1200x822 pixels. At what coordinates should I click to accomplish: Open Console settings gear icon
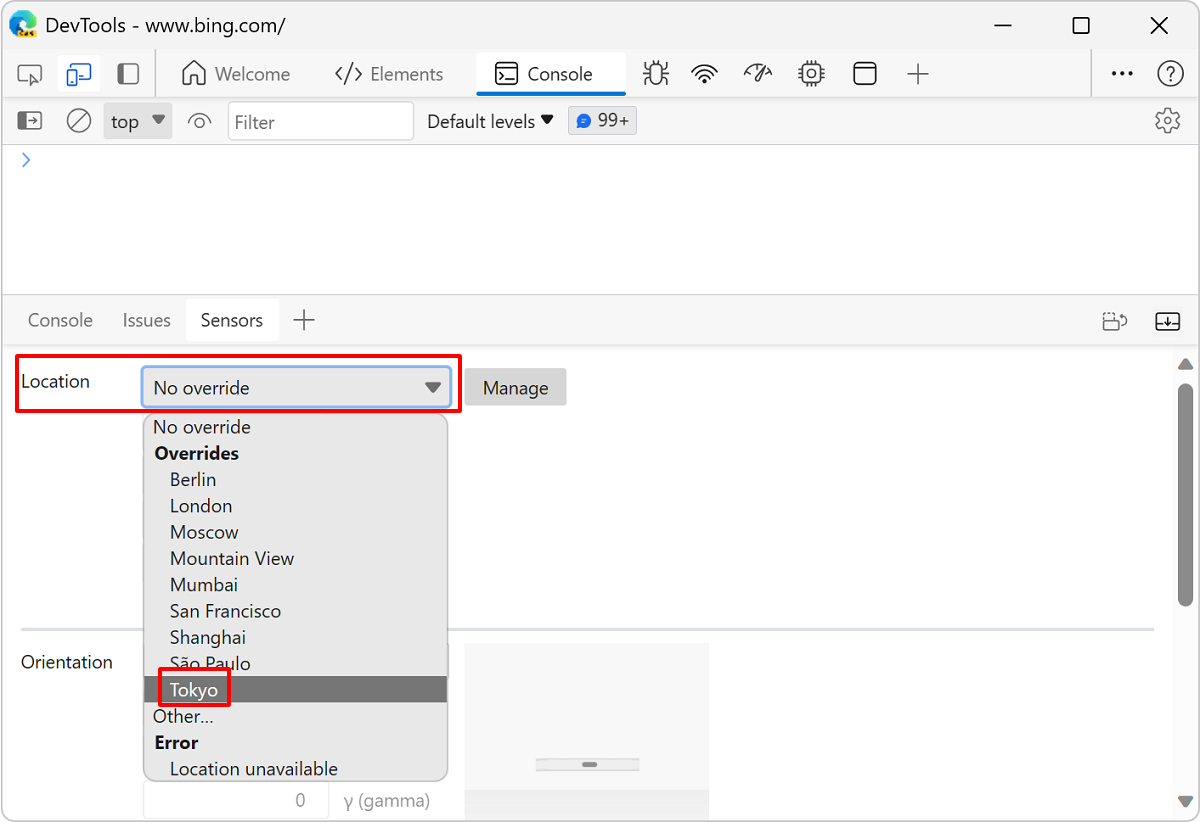tap(1167, 121)
